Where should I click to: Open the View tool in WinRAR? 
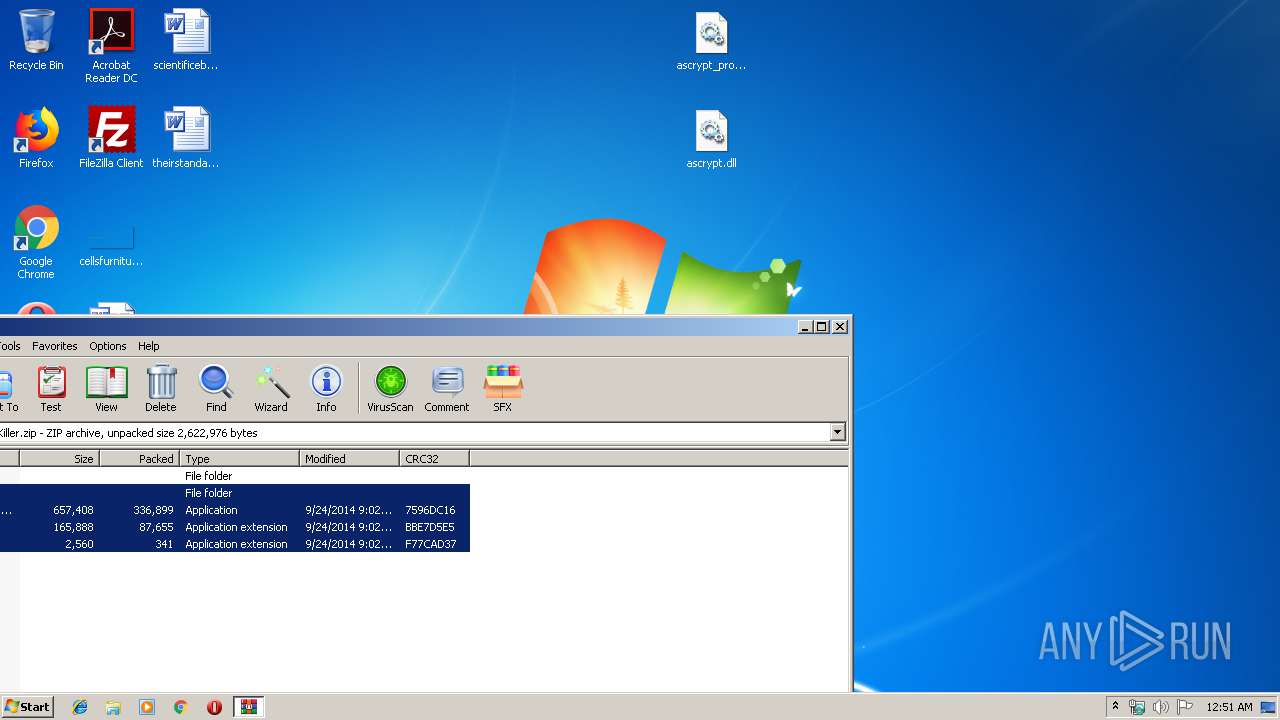tap(106, 389)
